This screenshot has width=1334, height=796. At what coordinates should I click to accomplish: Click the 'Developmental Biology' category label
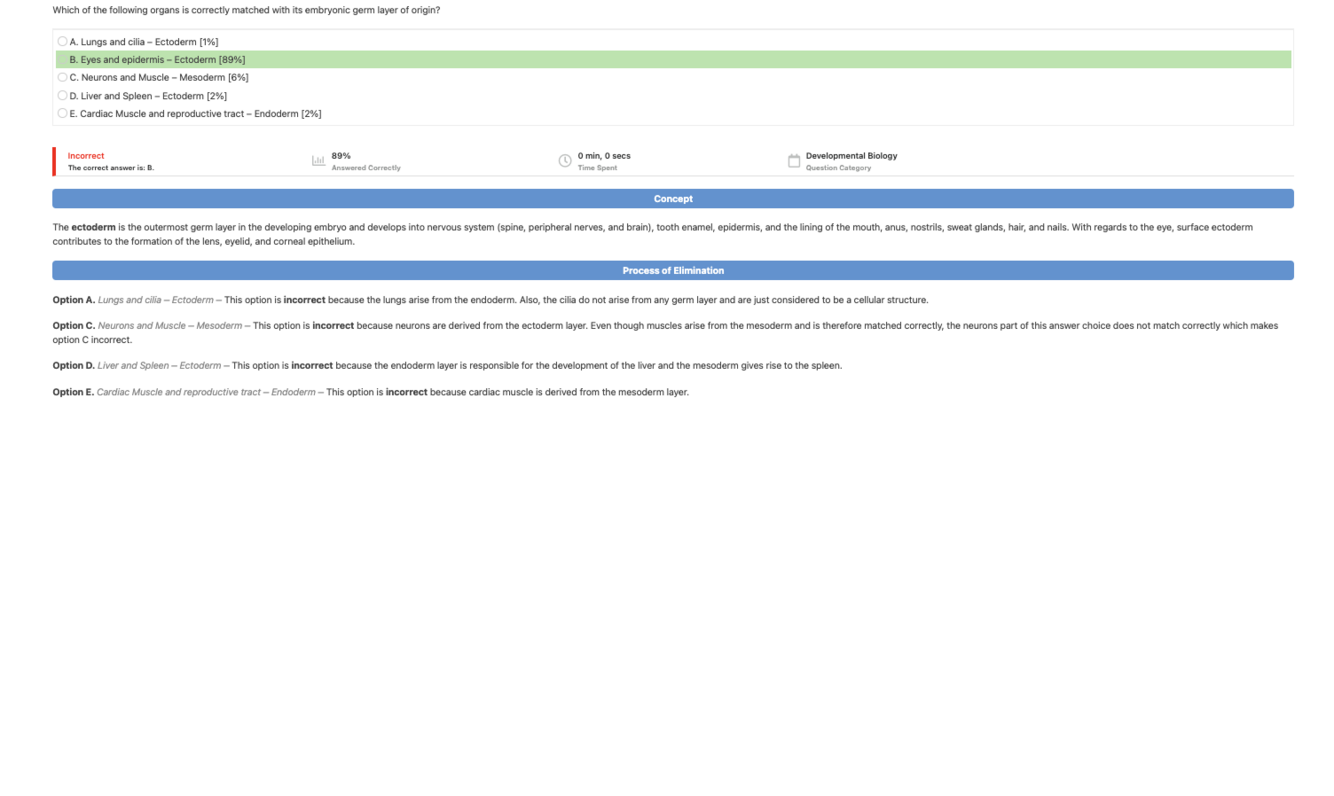click(851, 156)
